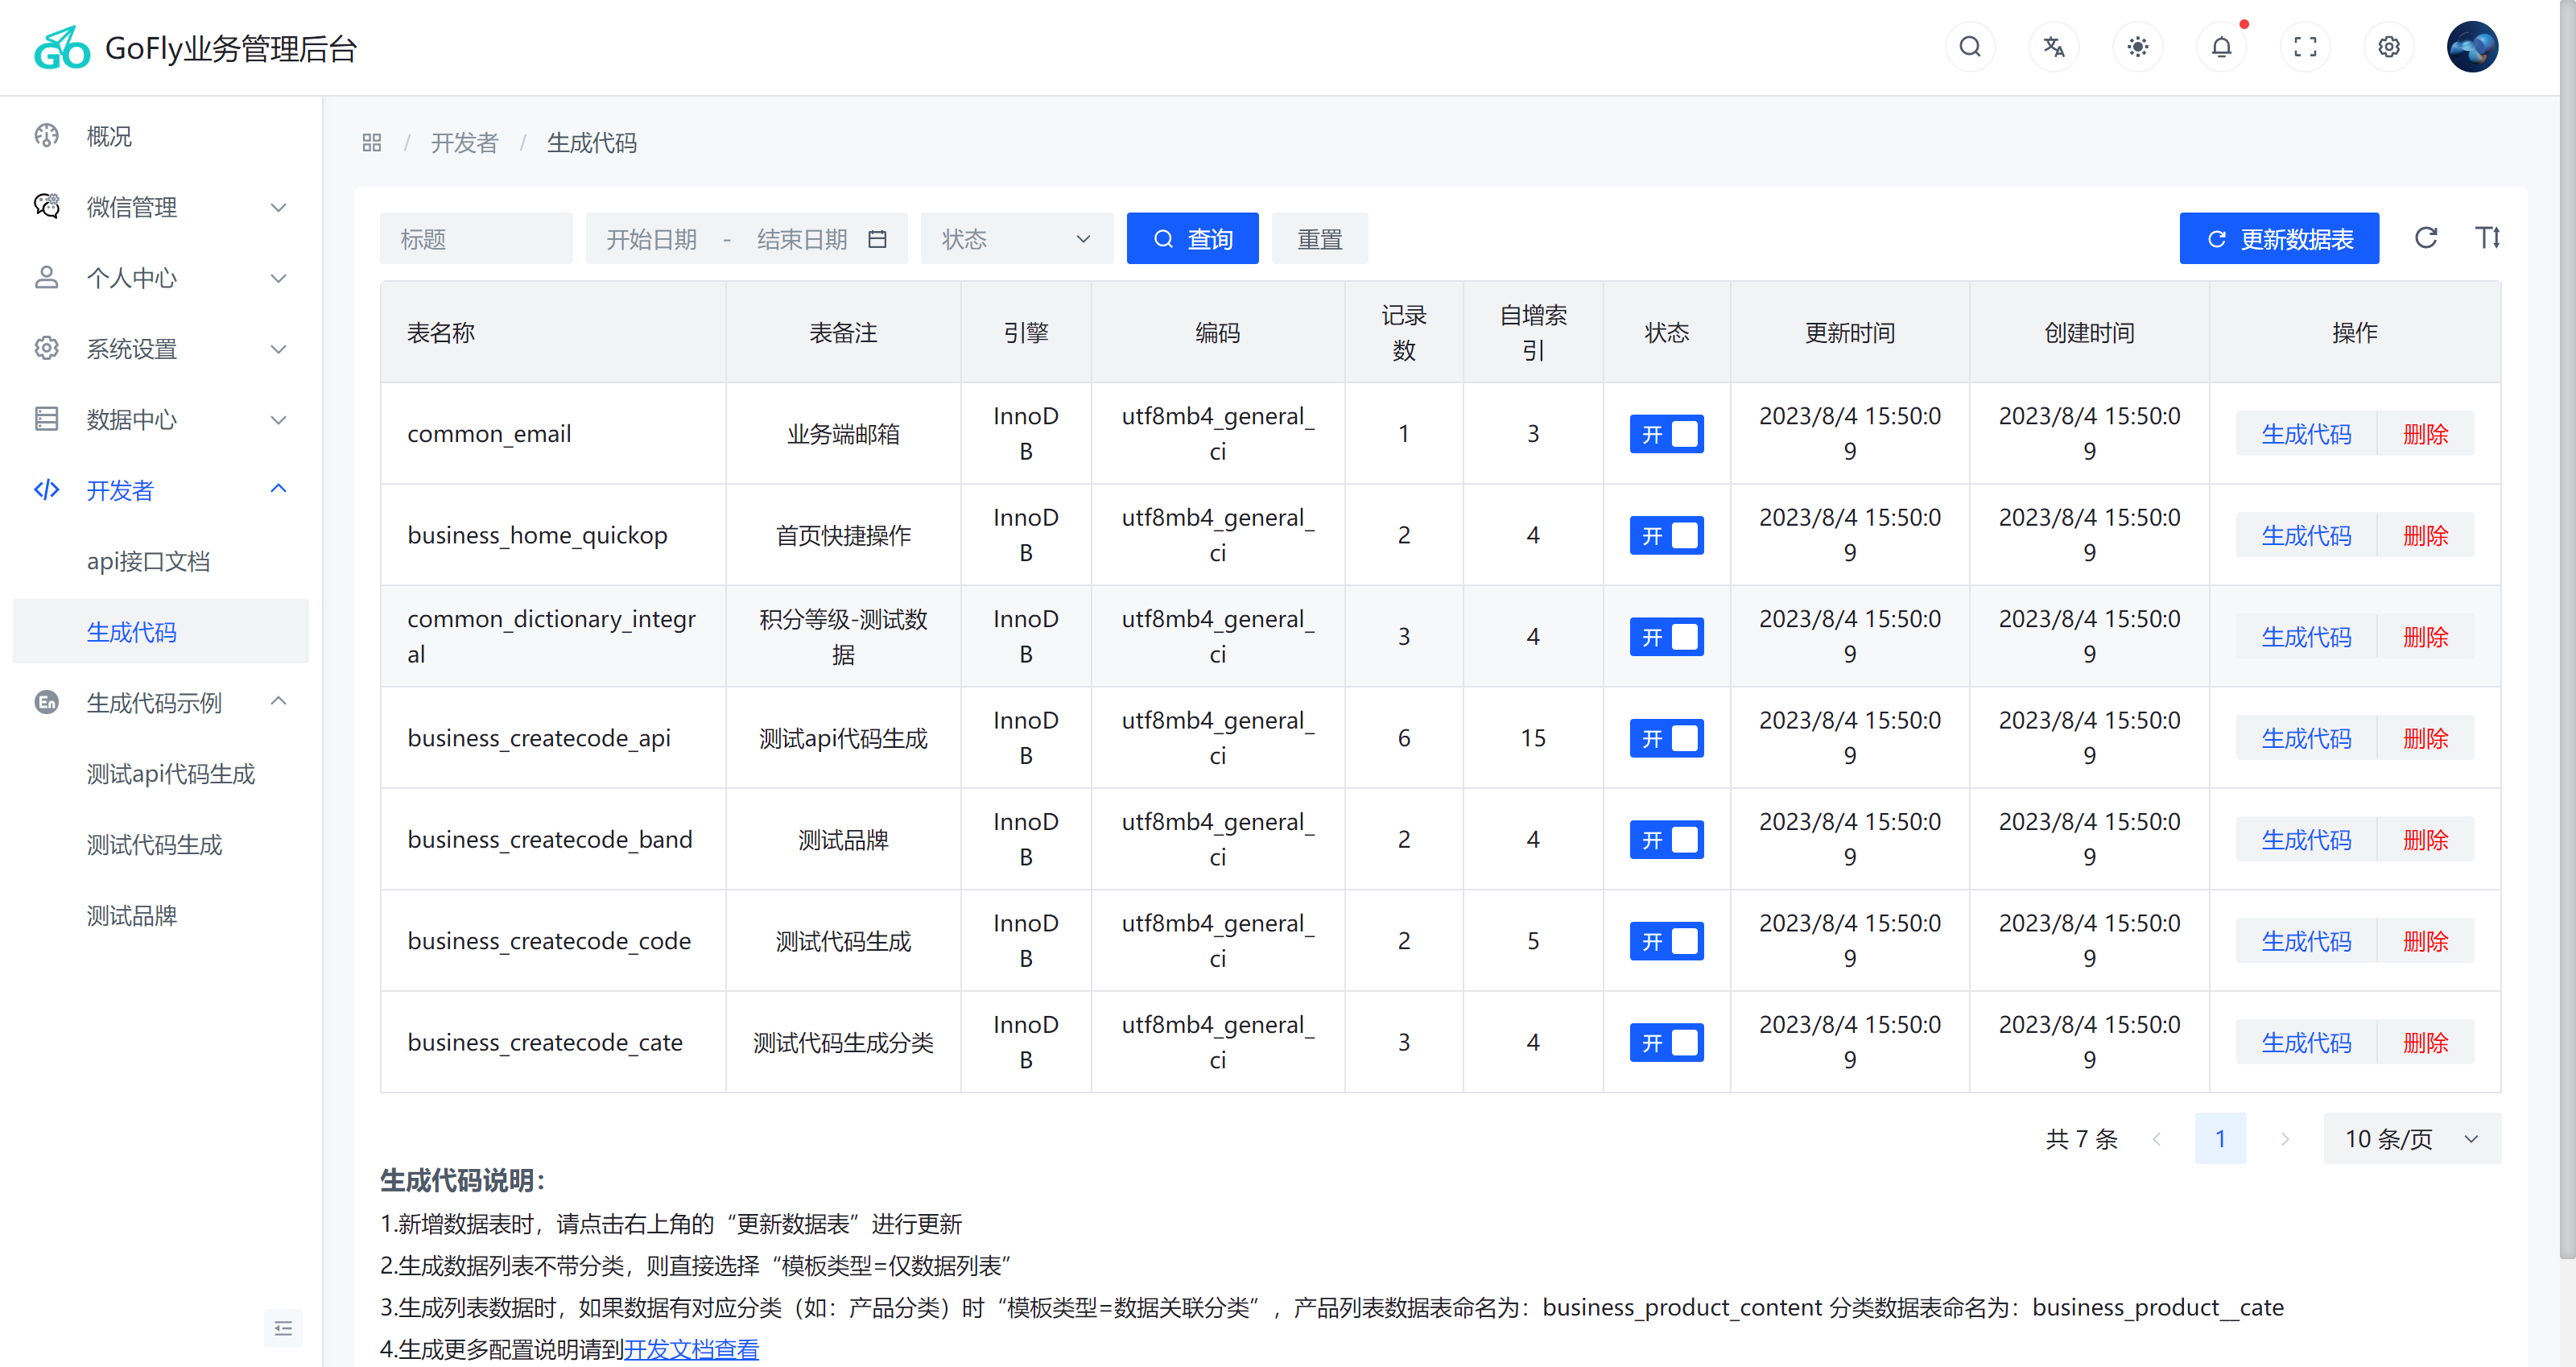The height and width of the screenshot is (1367, 2576).
Task: Click the 标题 search input field
Action: pos(476,239)
